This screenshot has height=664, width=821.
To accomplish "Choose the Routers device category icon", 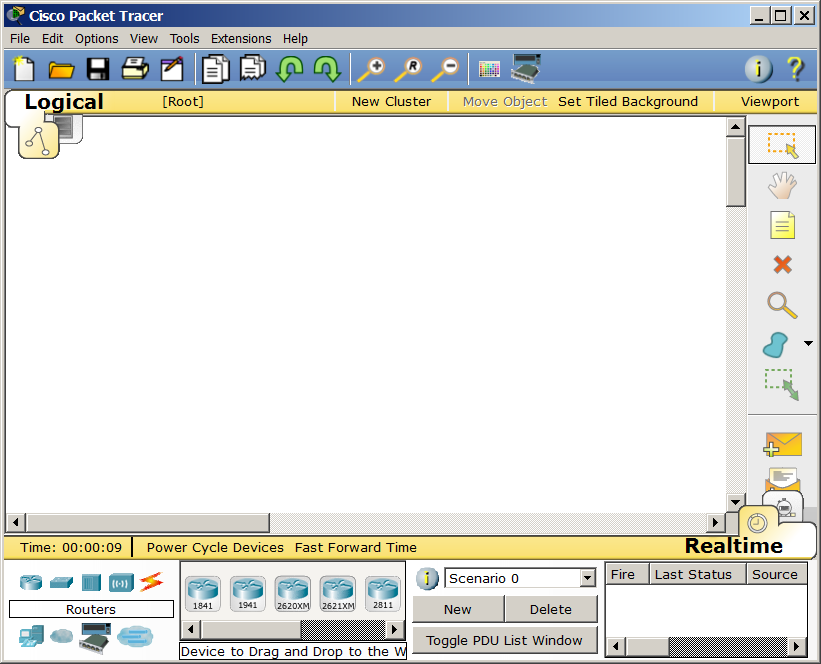I will 31,582.
